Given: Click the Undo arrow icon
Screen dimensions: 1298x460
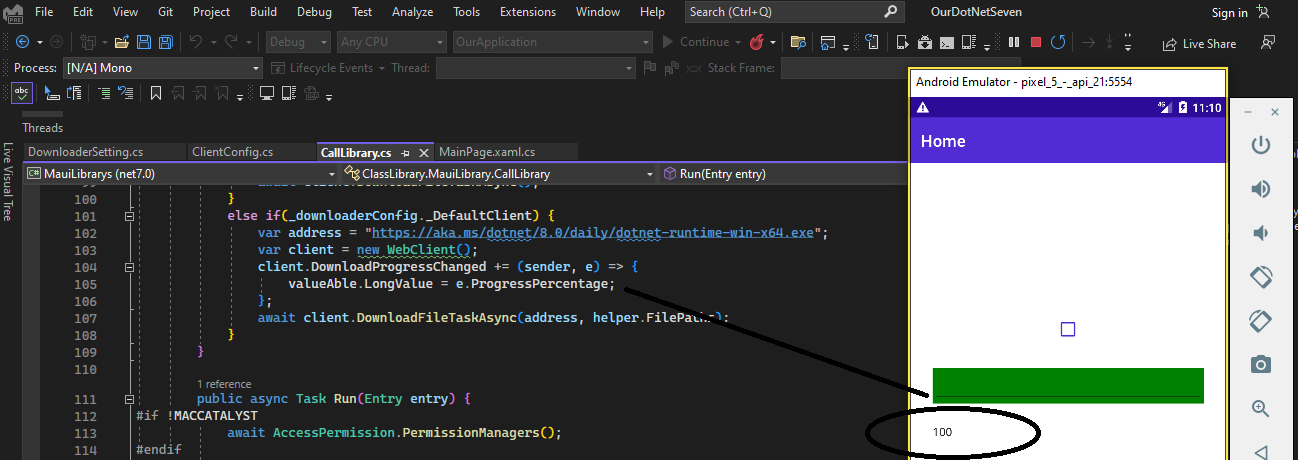Looking at the screenshot, I should (196, 43).
